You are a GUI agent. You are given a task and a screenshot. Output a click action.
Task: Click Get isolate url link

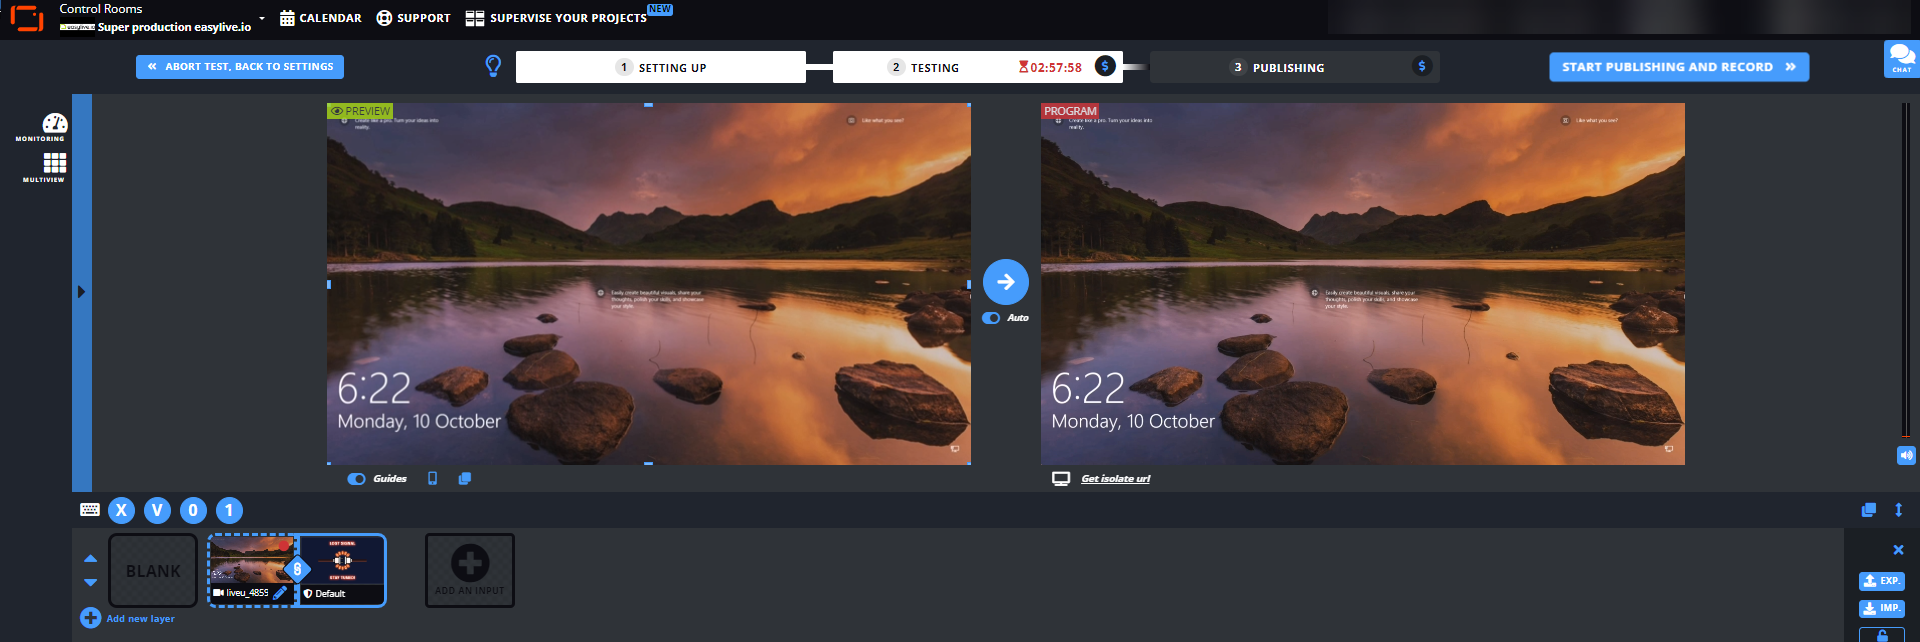click(1116, 479)
